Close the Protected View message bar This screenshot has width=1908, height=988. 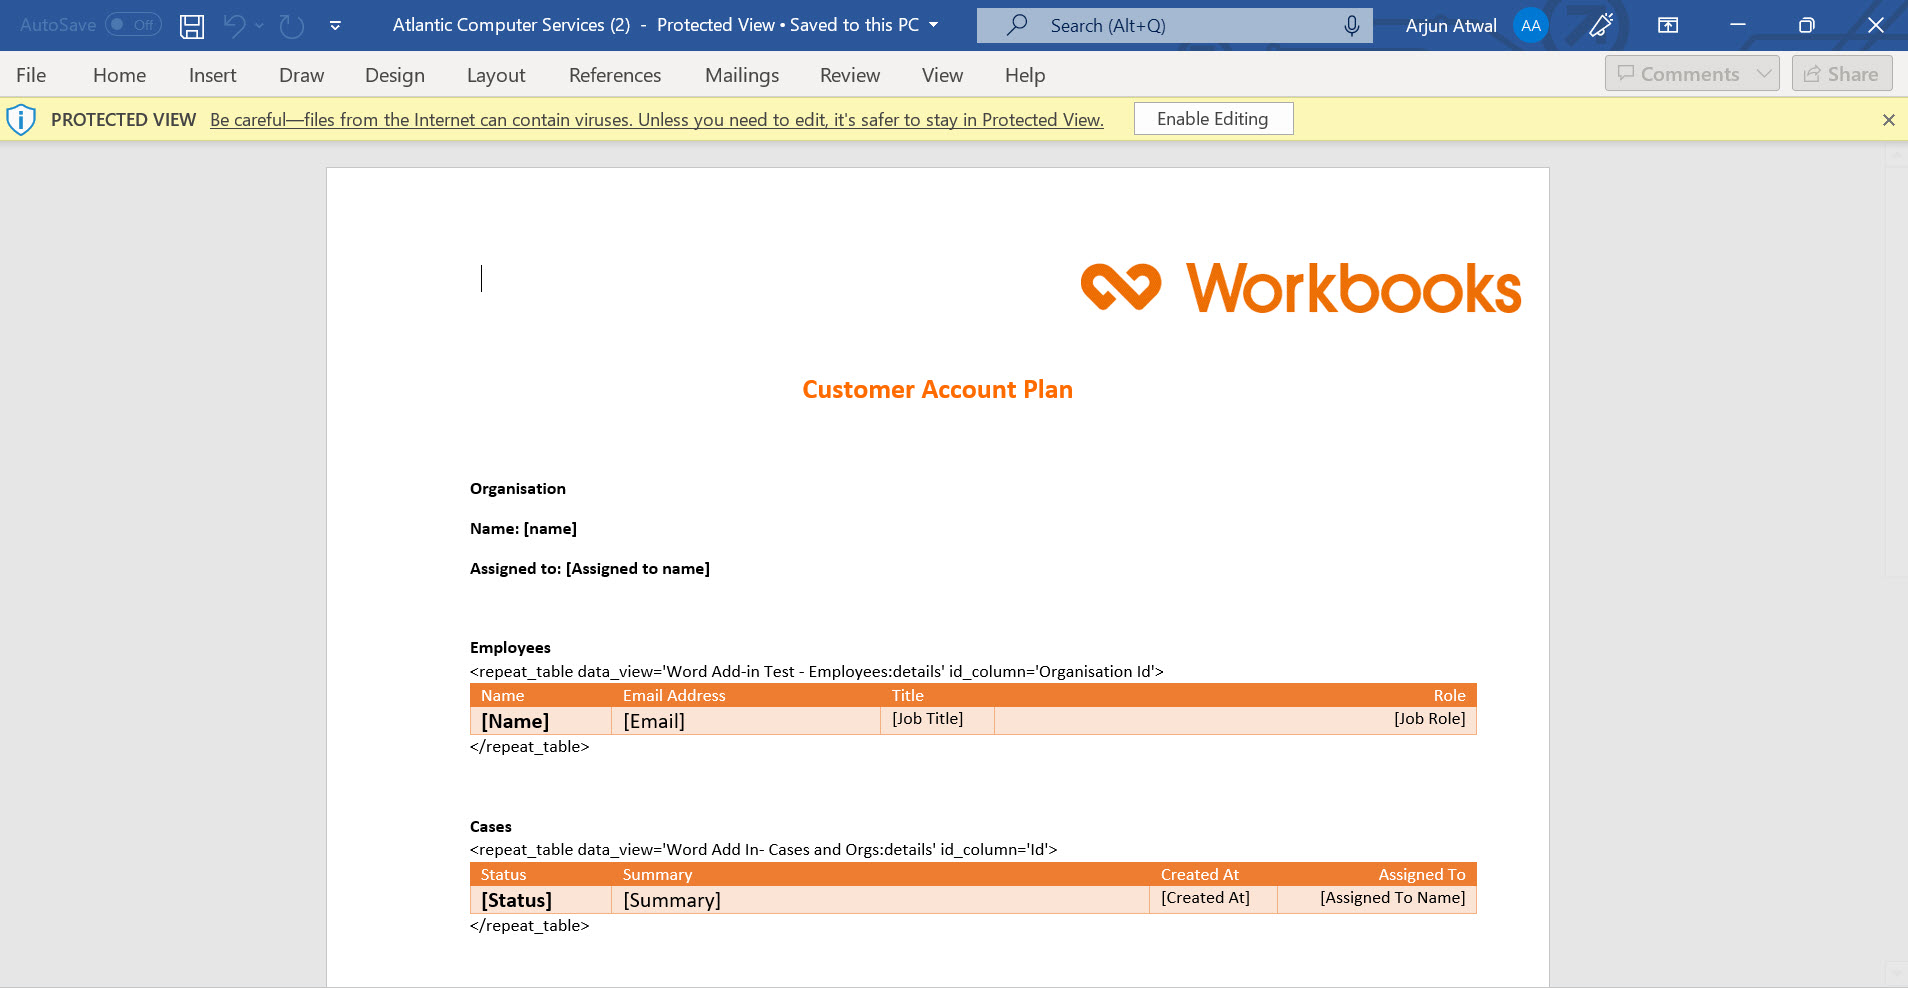[x=1888, y=120]
